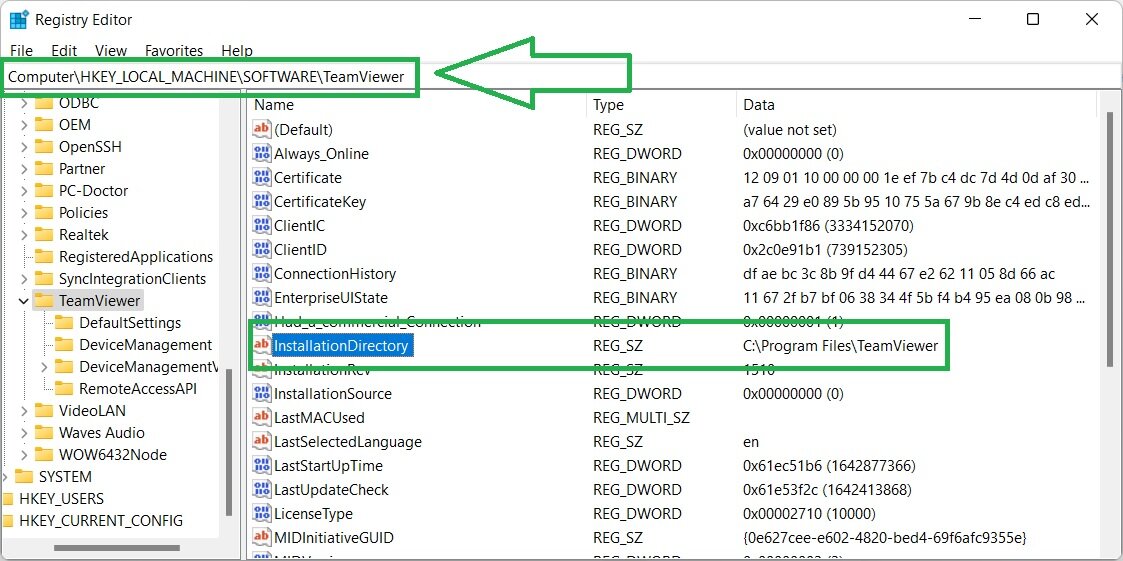1123x561 pixels.
Task: Open the File menu
Action: click(x=21, y=51)
